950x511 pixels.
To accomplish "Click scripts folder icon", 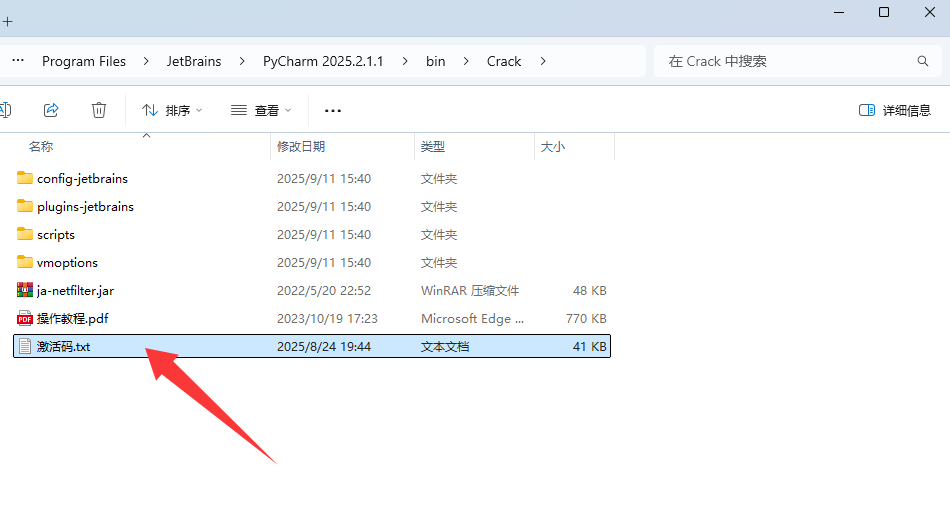I will 25,233.
